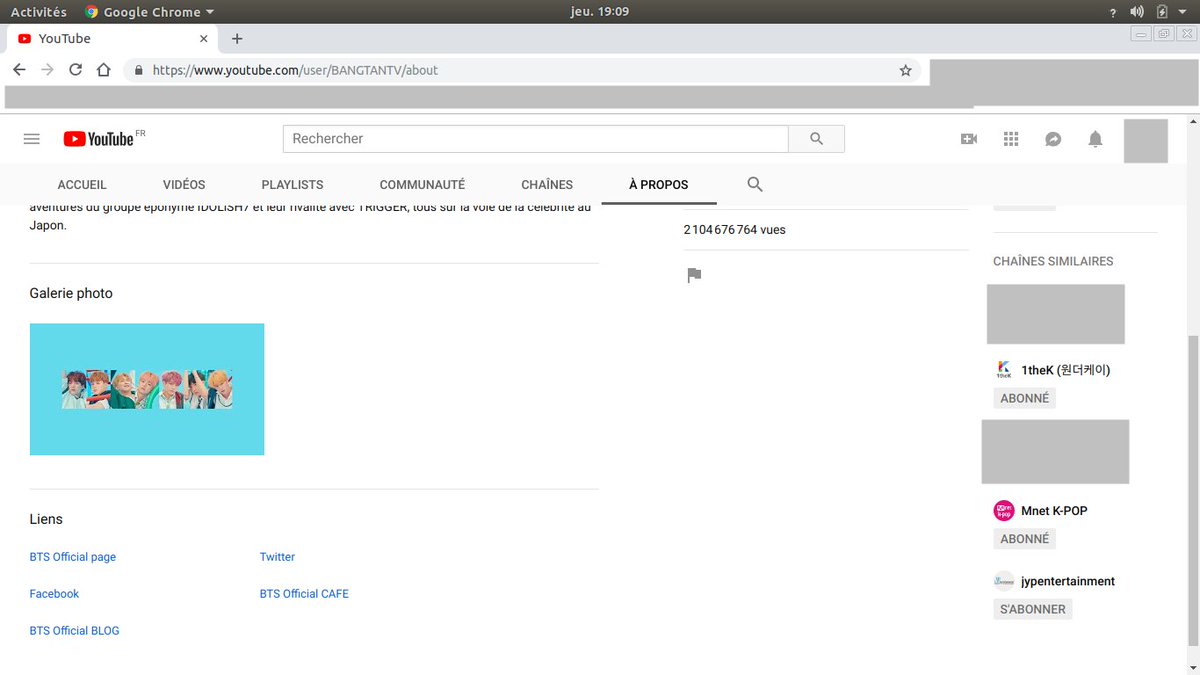Switch to the CHAÎNES tab
Screen dimensions: 1200x675
pyautogui.click(x=547, y=185)
